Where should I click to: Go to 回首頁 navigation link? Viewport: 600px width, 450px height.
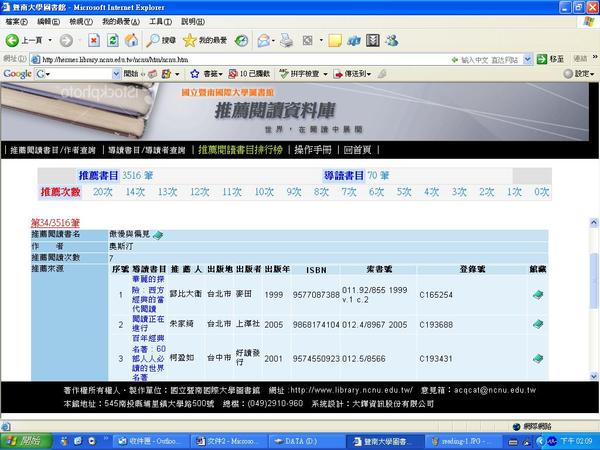point(357,150)
